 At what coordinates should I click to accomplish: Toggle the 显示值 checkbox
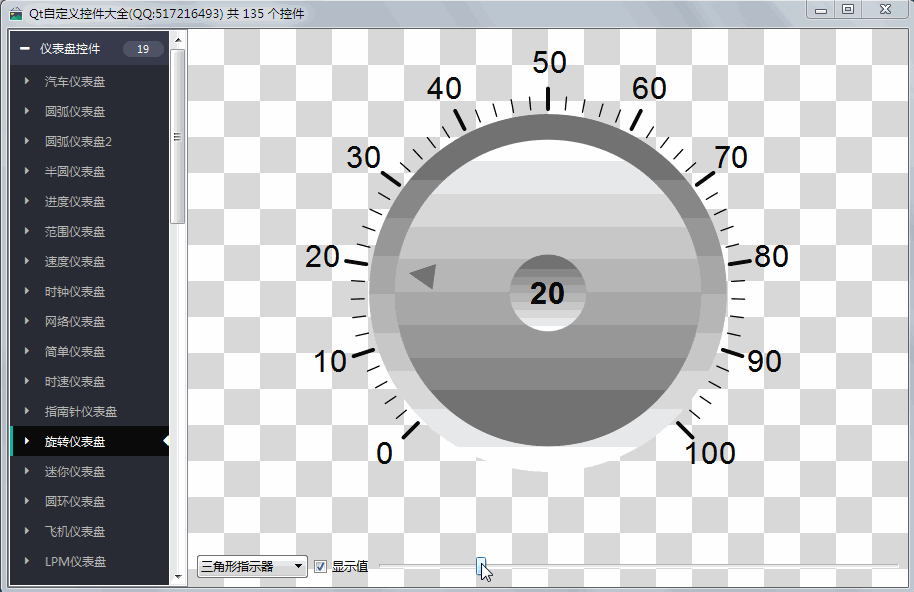tap(320, 566)
